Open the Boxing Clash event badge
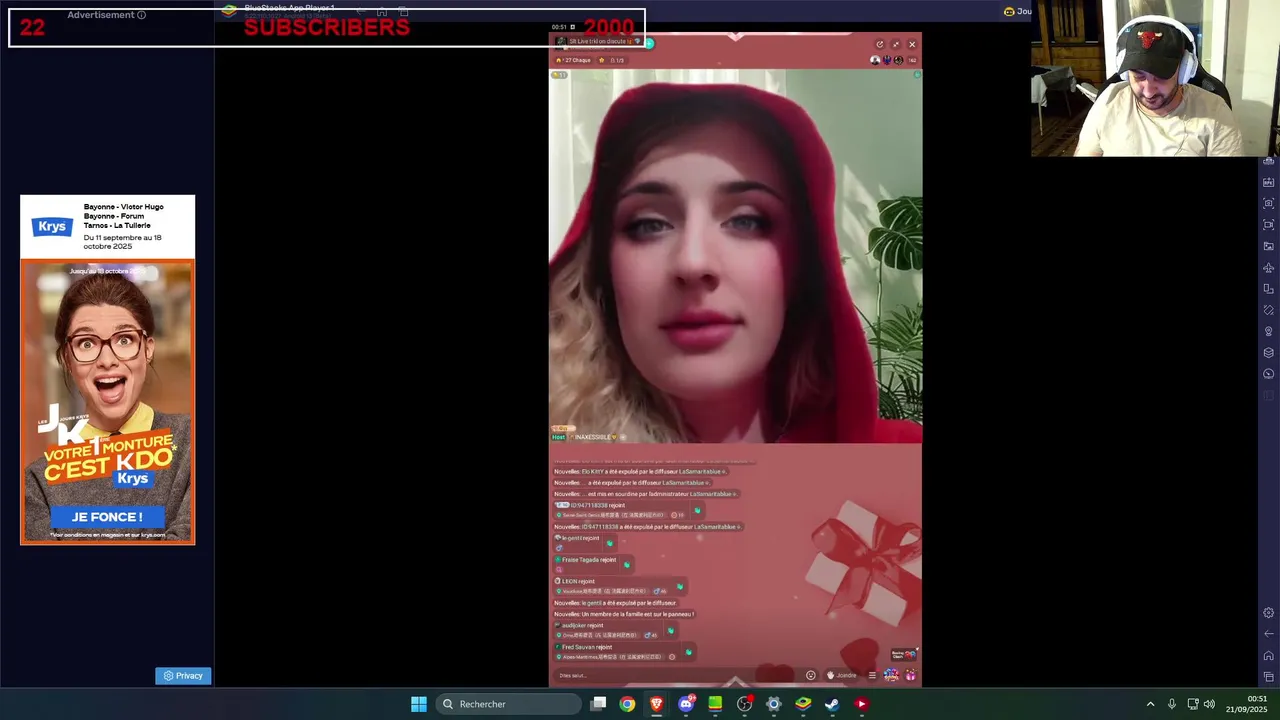1280x720 pixels. (x=904, y=654)
